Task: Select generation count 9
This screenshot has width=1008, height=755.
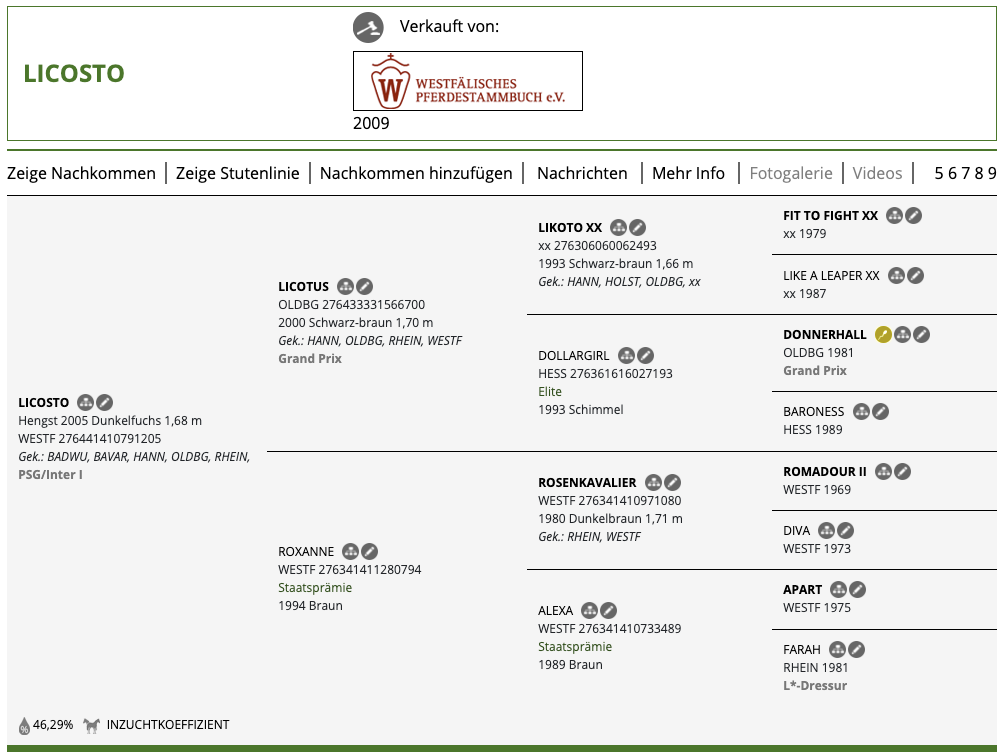Action: point(992,173)
